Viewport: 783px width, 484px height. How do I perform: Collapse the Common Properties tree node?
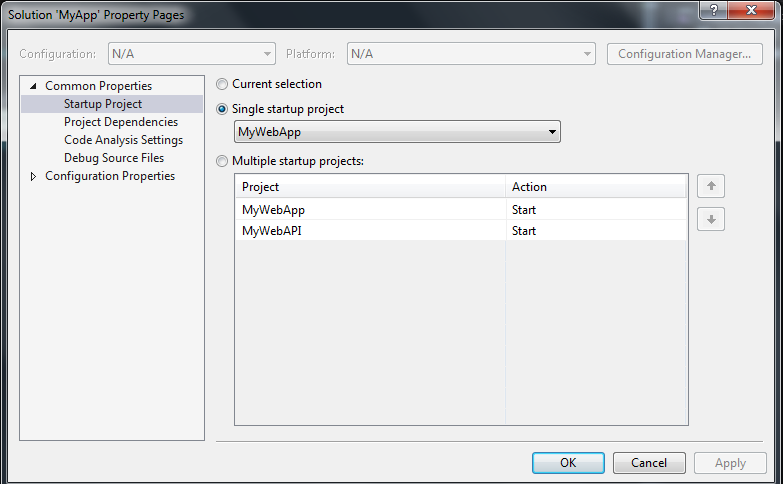click(33, 86)
